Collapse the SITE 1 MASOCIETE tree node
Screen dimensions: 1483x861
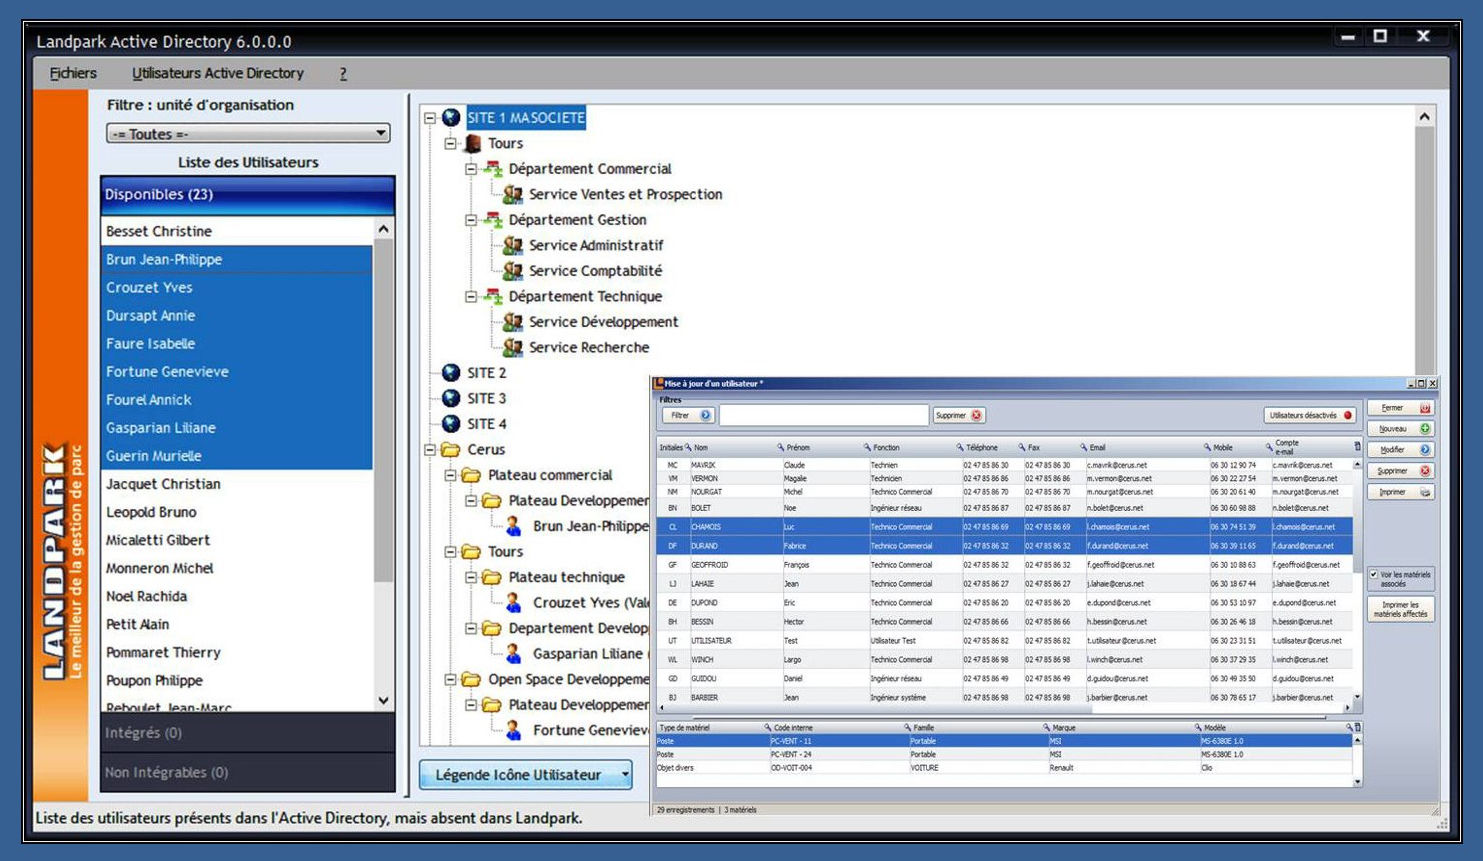pos(430,118)
